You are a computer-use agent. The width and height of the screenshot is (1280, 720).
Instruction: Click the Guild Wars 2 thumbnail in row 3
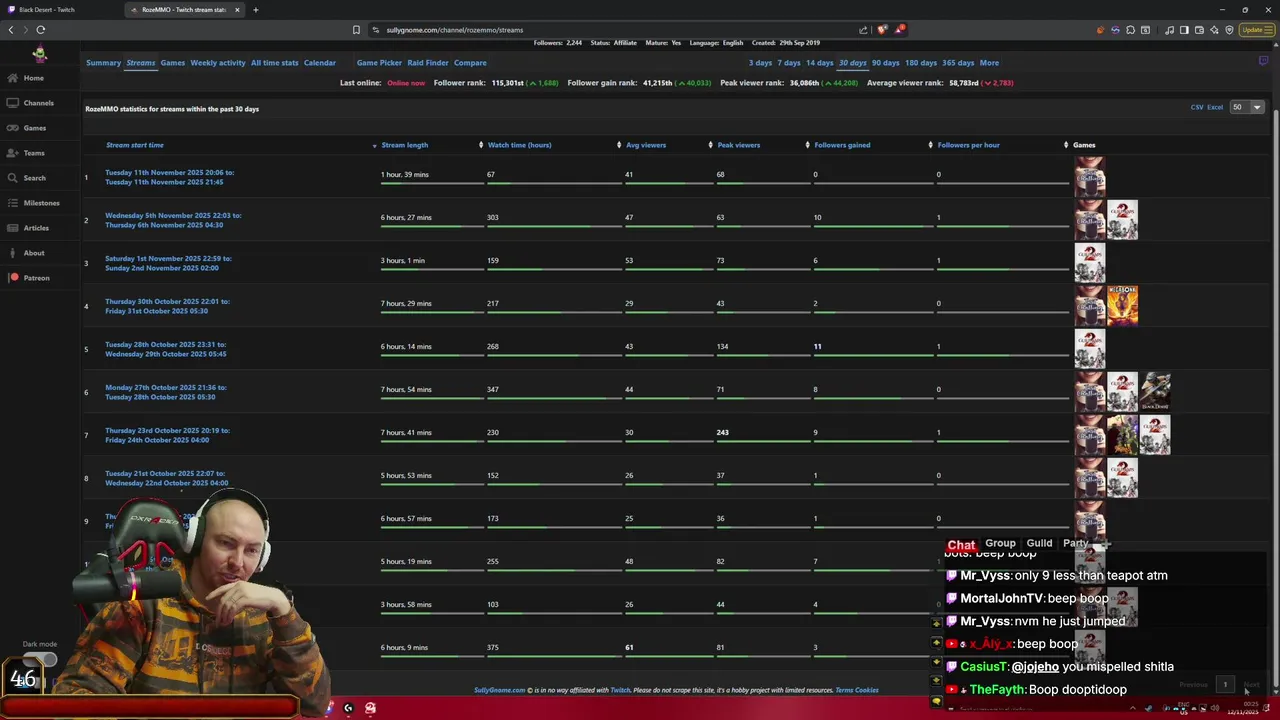[x=1089, y=262]
